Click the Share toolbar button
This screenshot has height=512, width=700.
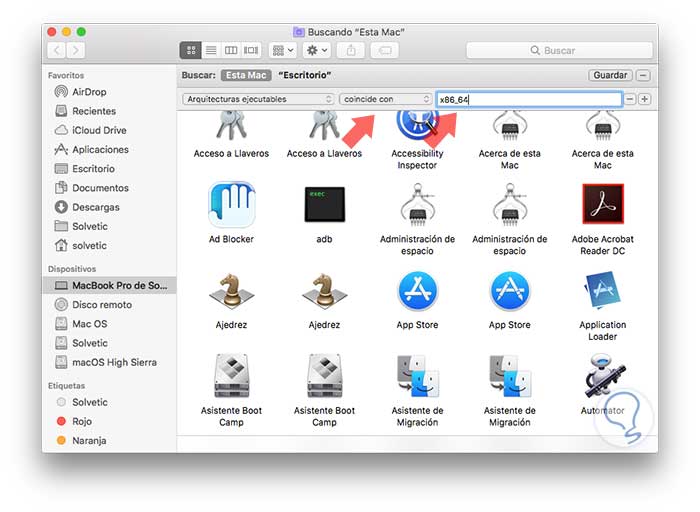(351, 50)
